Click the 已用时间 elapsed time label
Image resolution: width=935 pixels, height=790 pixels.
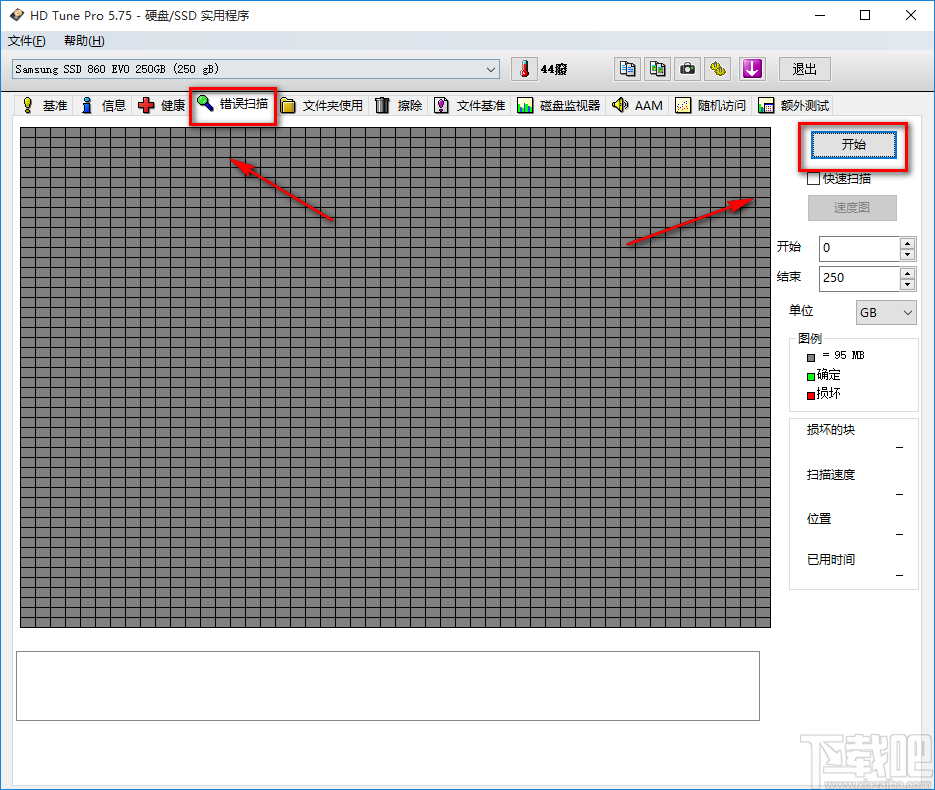pyautogui.click(x=831, y=560)
